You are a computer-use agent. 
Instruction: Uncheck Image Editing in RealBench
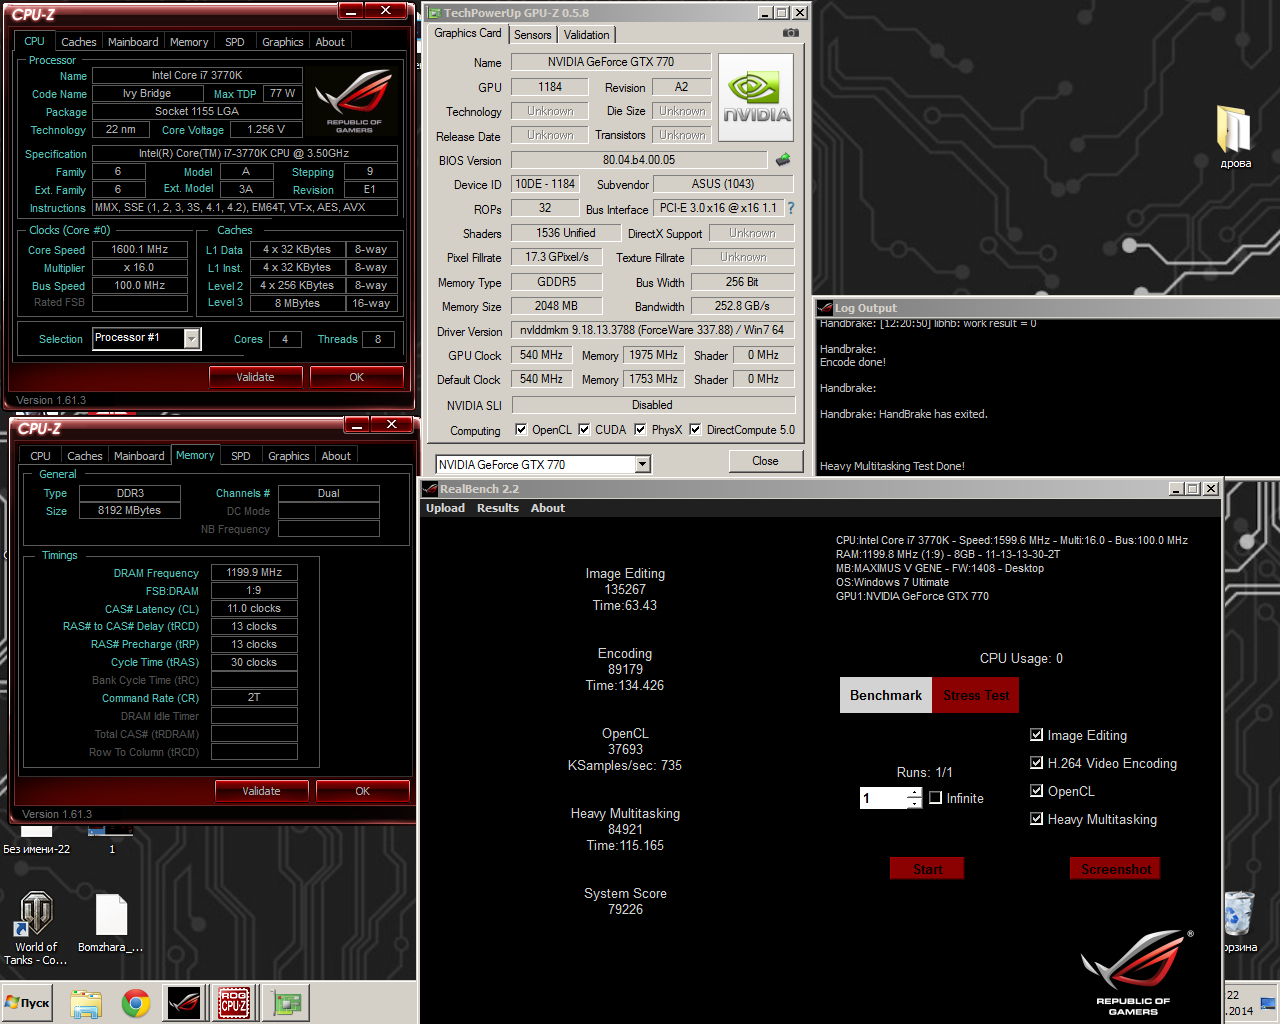1037,735
